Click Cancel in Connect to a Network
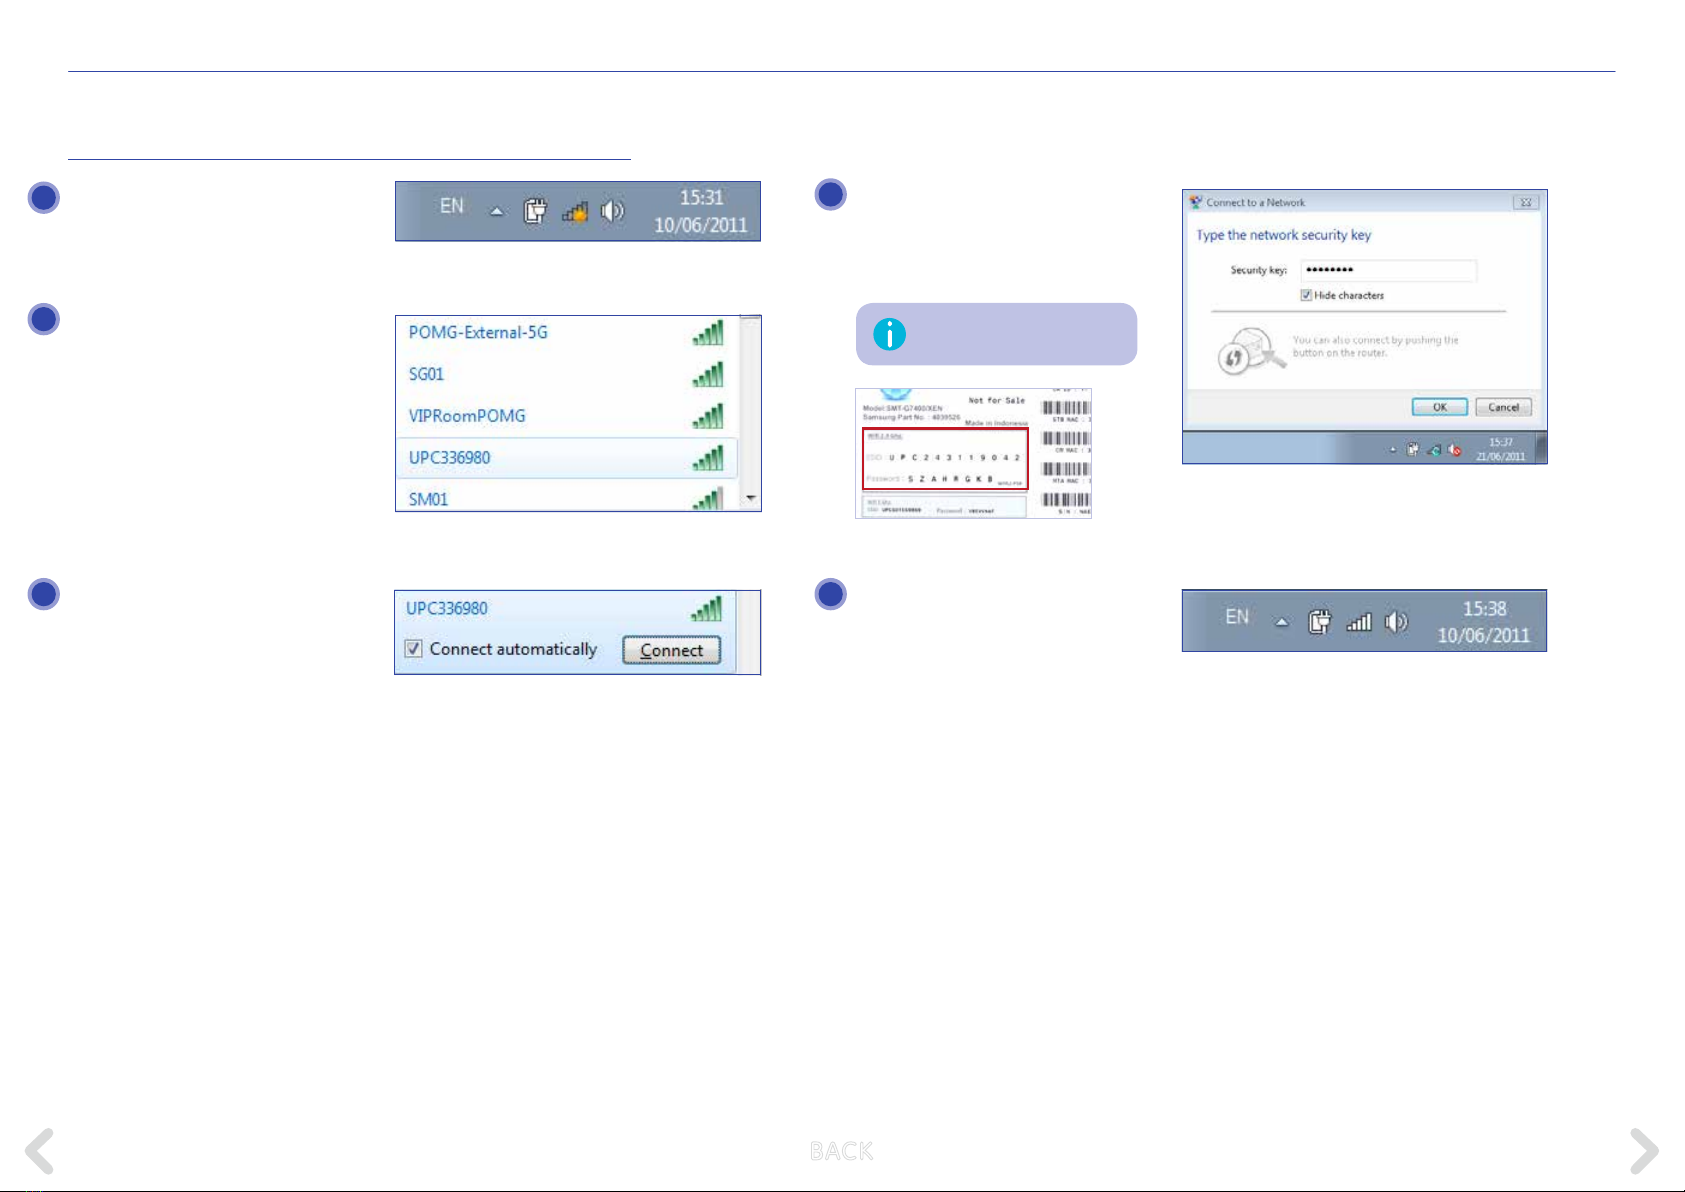The image size is (1685, 1192). (x=1504, y=407)
